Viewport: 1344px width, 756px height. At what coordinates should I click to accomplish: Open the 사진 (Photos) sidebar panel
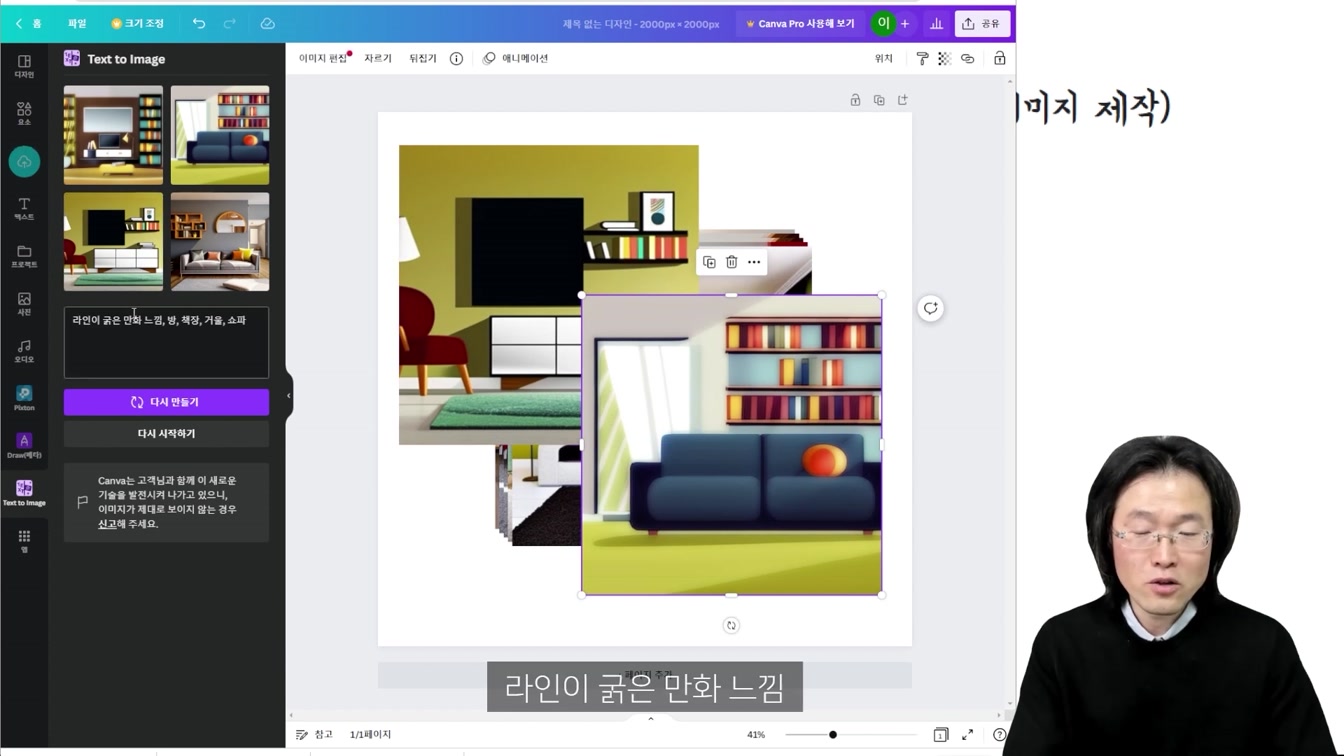(x=24, y=303)
